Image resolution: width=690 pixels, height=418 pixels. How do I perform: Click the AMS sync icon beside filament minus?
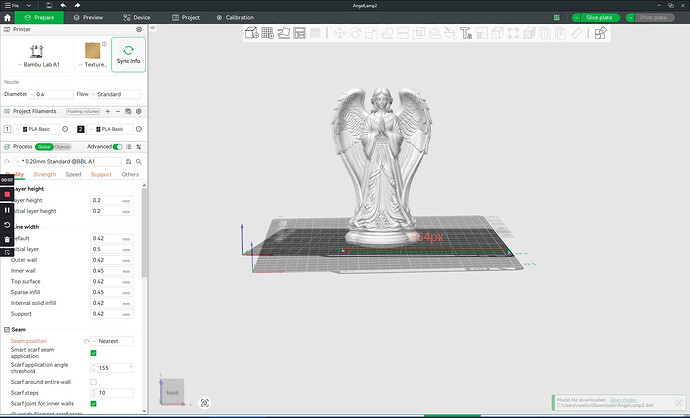click(x=128, y=111)
